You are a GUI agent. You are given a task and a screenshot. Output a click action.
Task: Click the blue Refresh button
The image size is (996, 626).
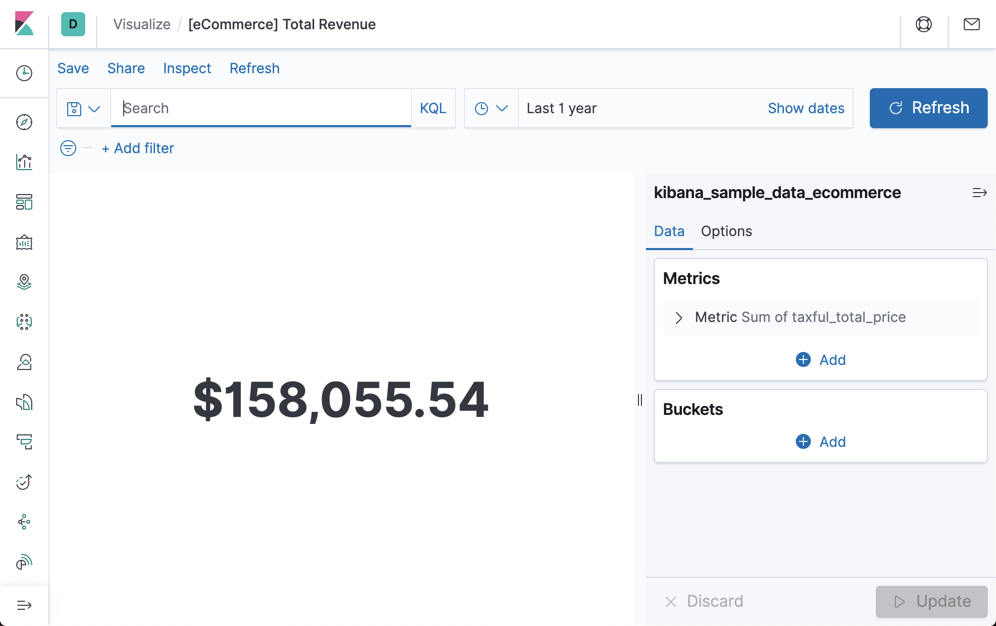pyautogui.click(x=928, y=108)
